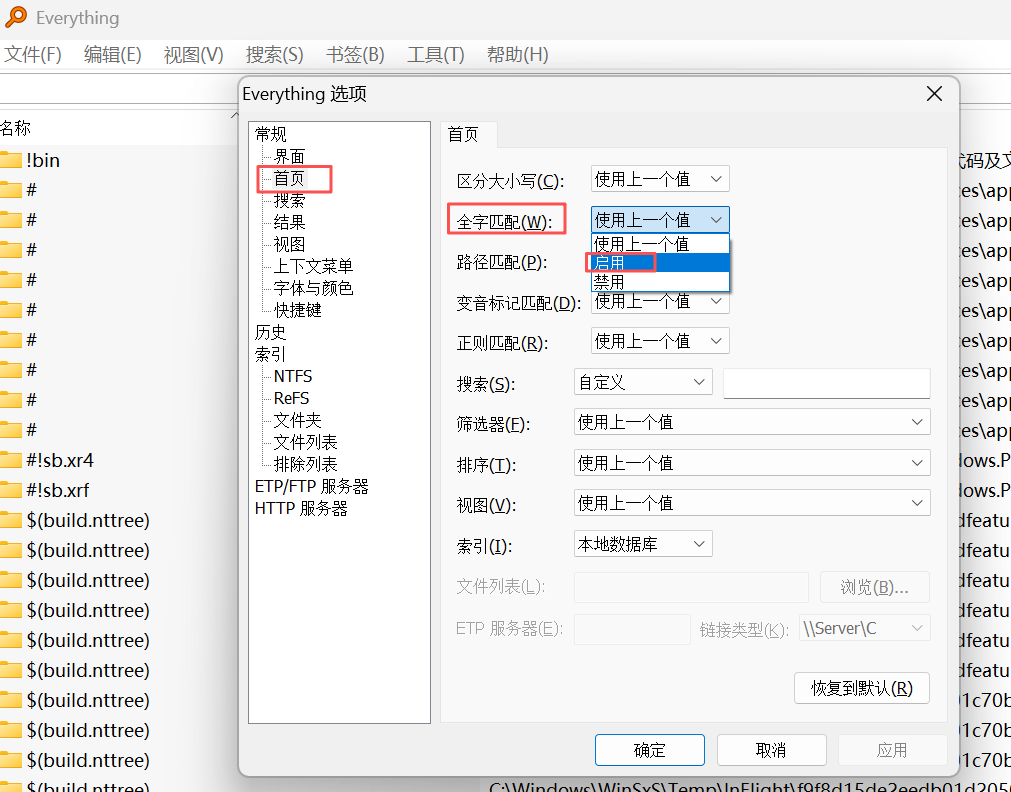Viewport: 1011px width, 792px height.
Task: Close the Everything 选项 dialog
Action: click(934, 94)
